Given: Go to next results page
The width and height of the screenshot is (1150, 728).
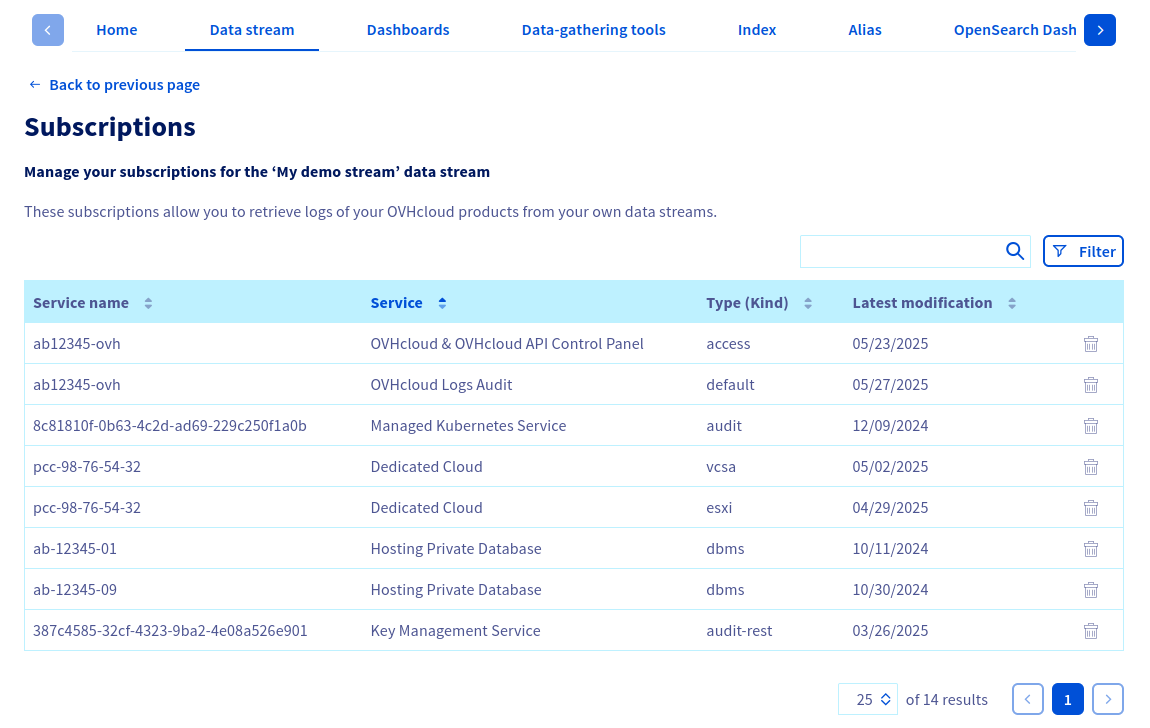Looking at the screenshot, I should 1108,700.
